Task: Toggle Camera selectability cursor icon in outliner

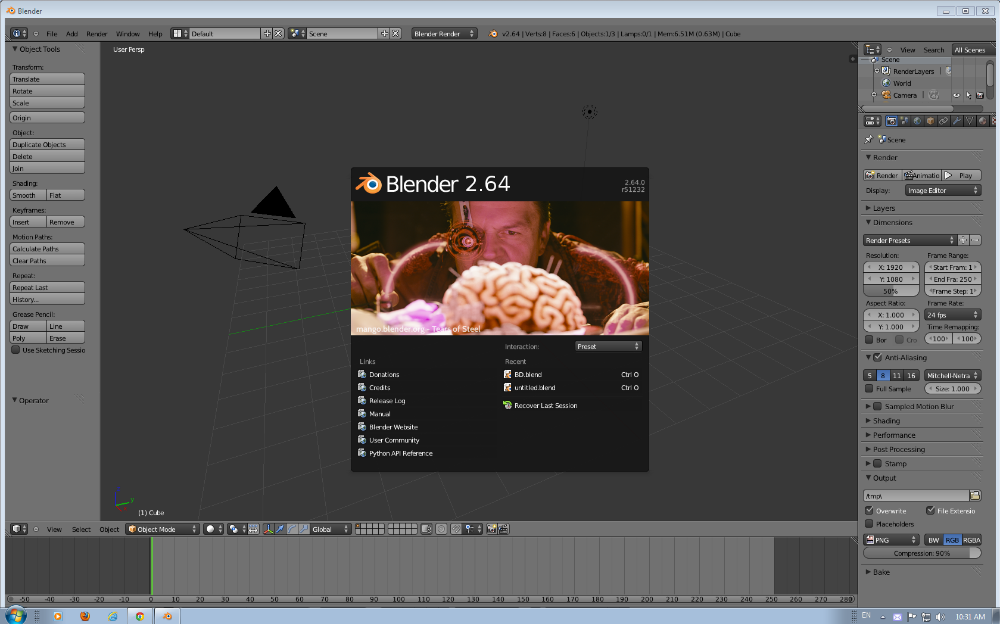Action: point(968,95)
